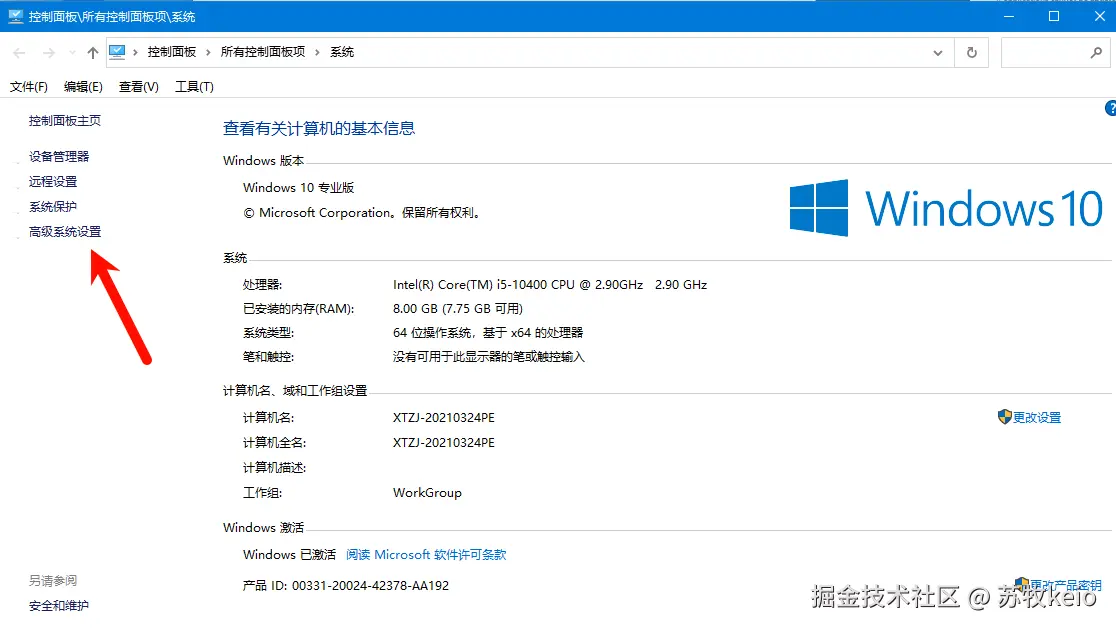Click the Windows 10 logo
The height and width of the screenshot is (630, 1116).
tap(947, 208)
